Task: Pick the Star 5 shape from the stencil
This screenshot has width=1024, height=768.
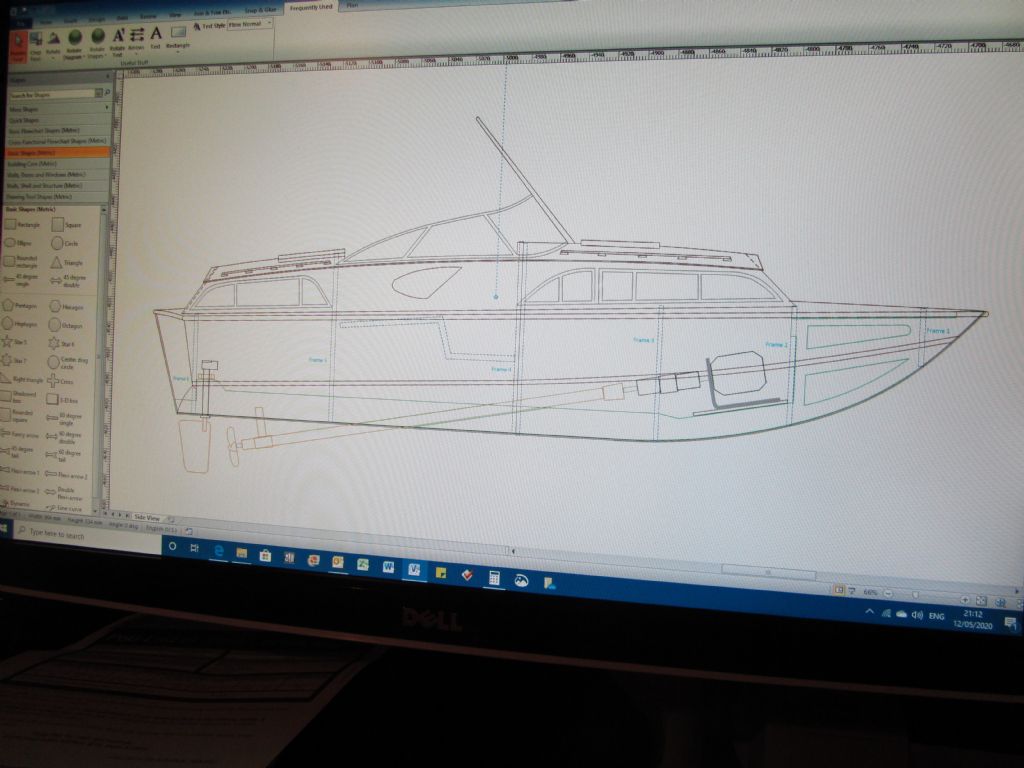Action: (x=16, y=342)
